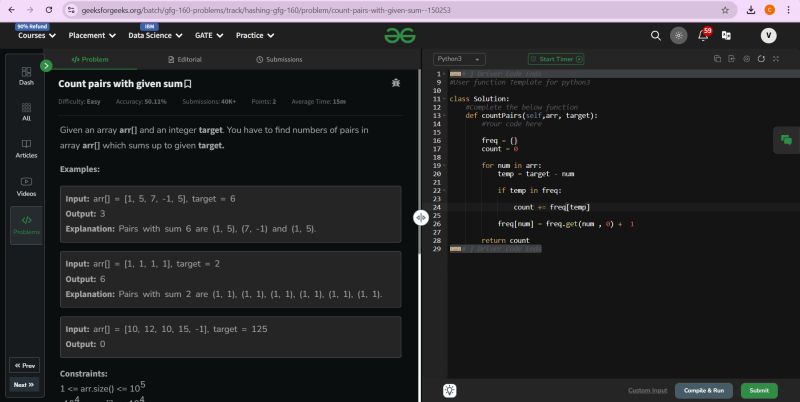Image resolution: width=800 pixels, height=402 pixels.
Task: Click the 'count += freq[temp]' code line
Action: coord(552,207)
